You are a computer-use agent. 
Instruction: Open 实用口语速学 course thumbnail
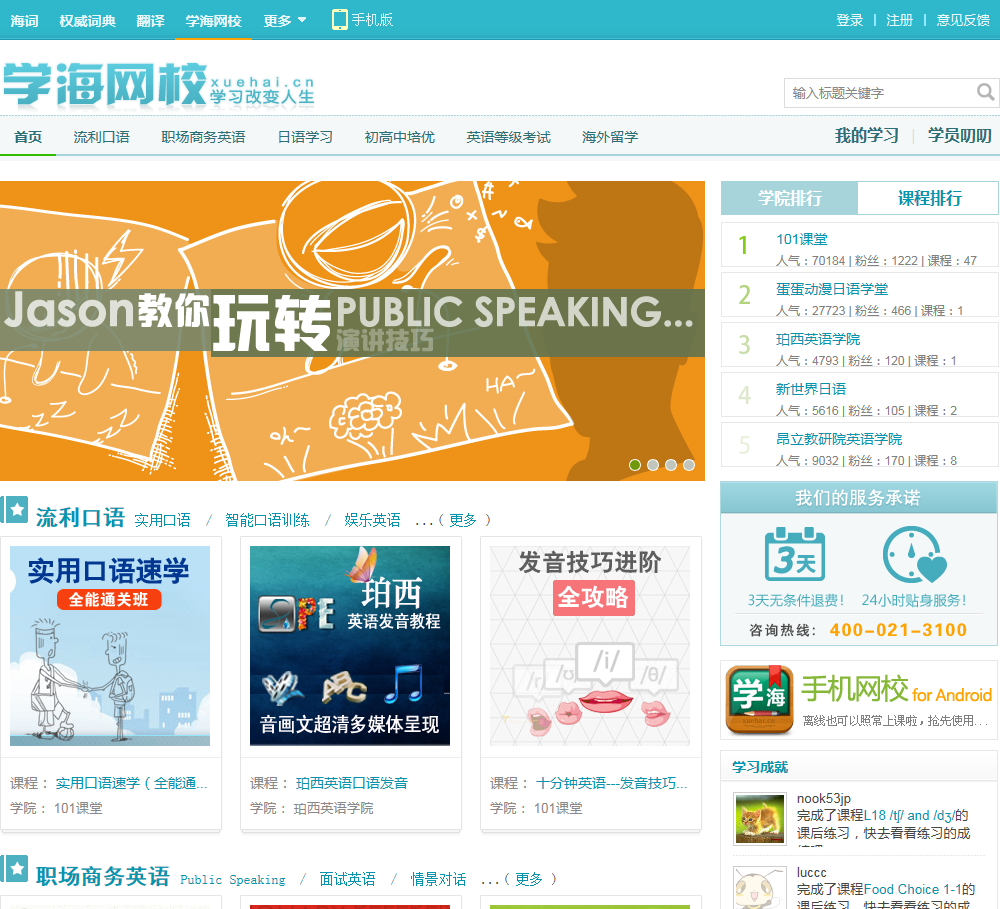click(110, 646)
